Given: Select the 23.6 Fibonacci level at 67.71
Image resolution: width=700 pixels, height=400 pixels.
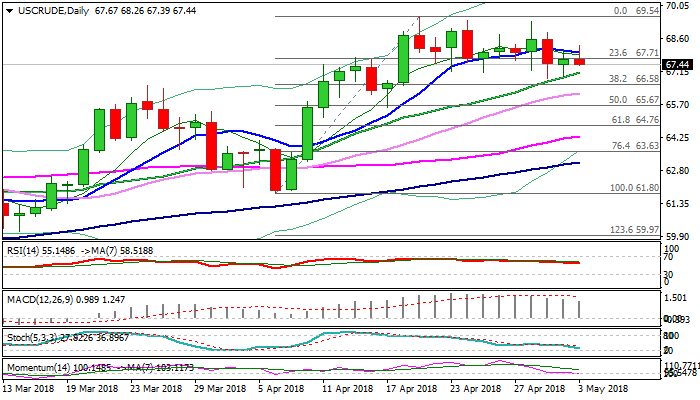Looking at the screenshot, I should coord(632,53).
